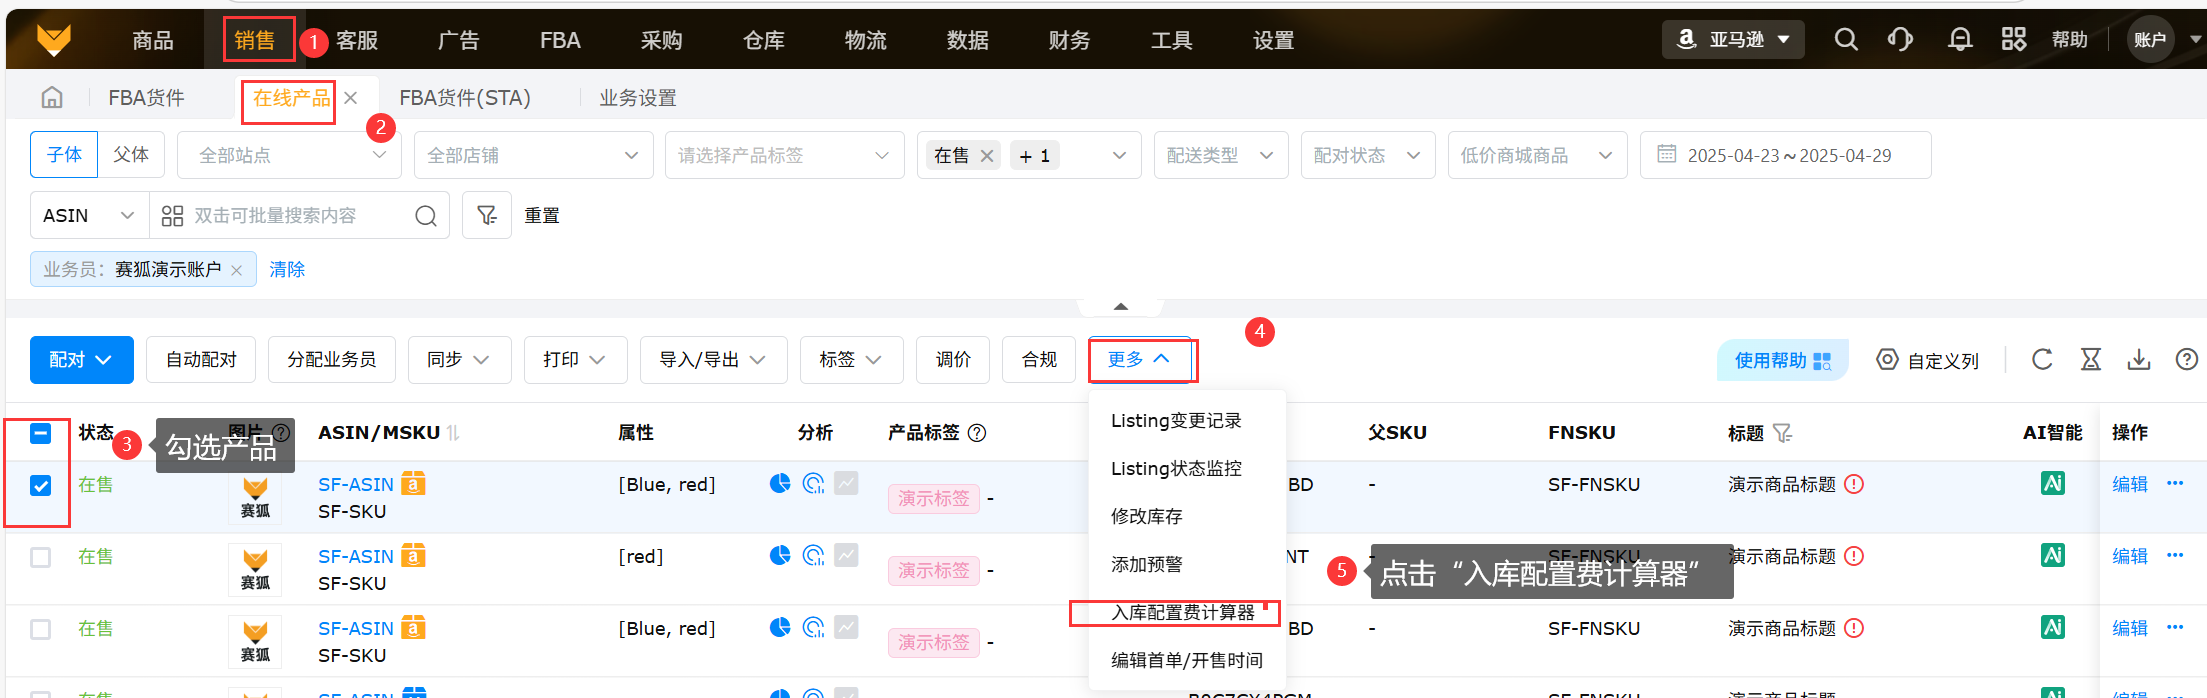Open the question mark help icon
2207x698 pixels.
coord(2187,359)
